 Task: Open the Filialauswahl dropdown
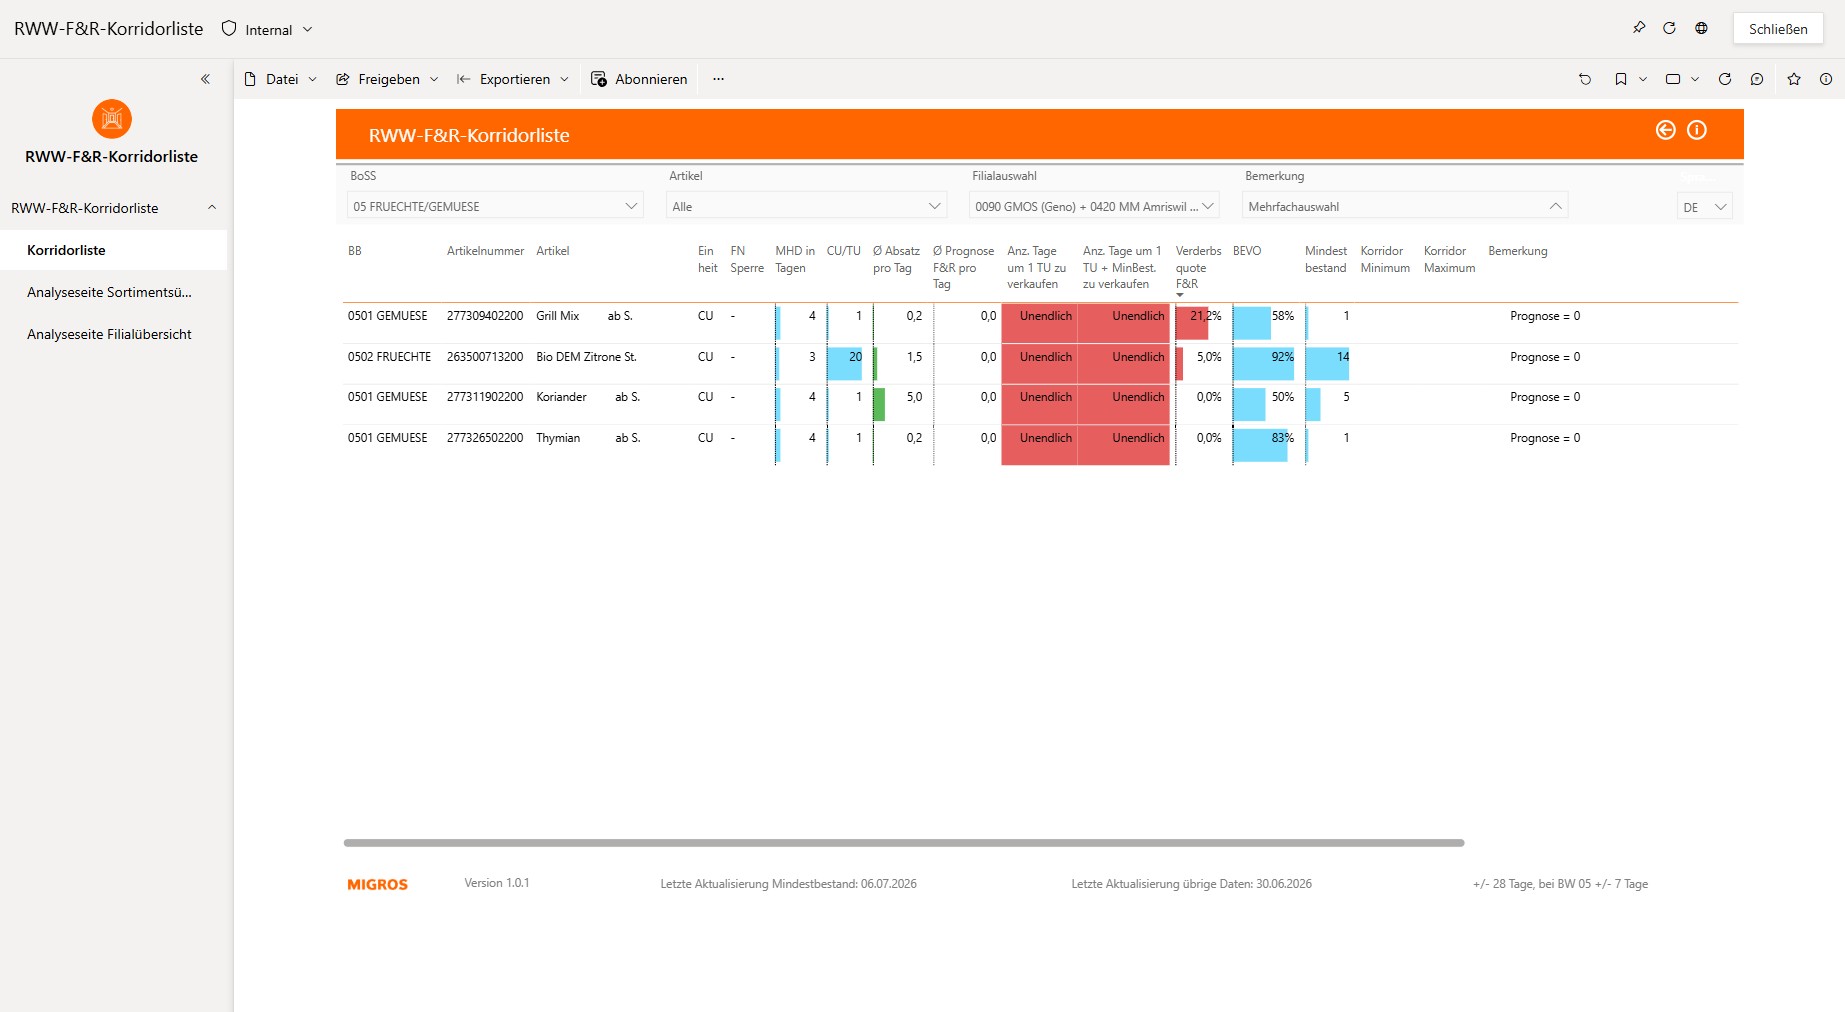click(1094, 206)
